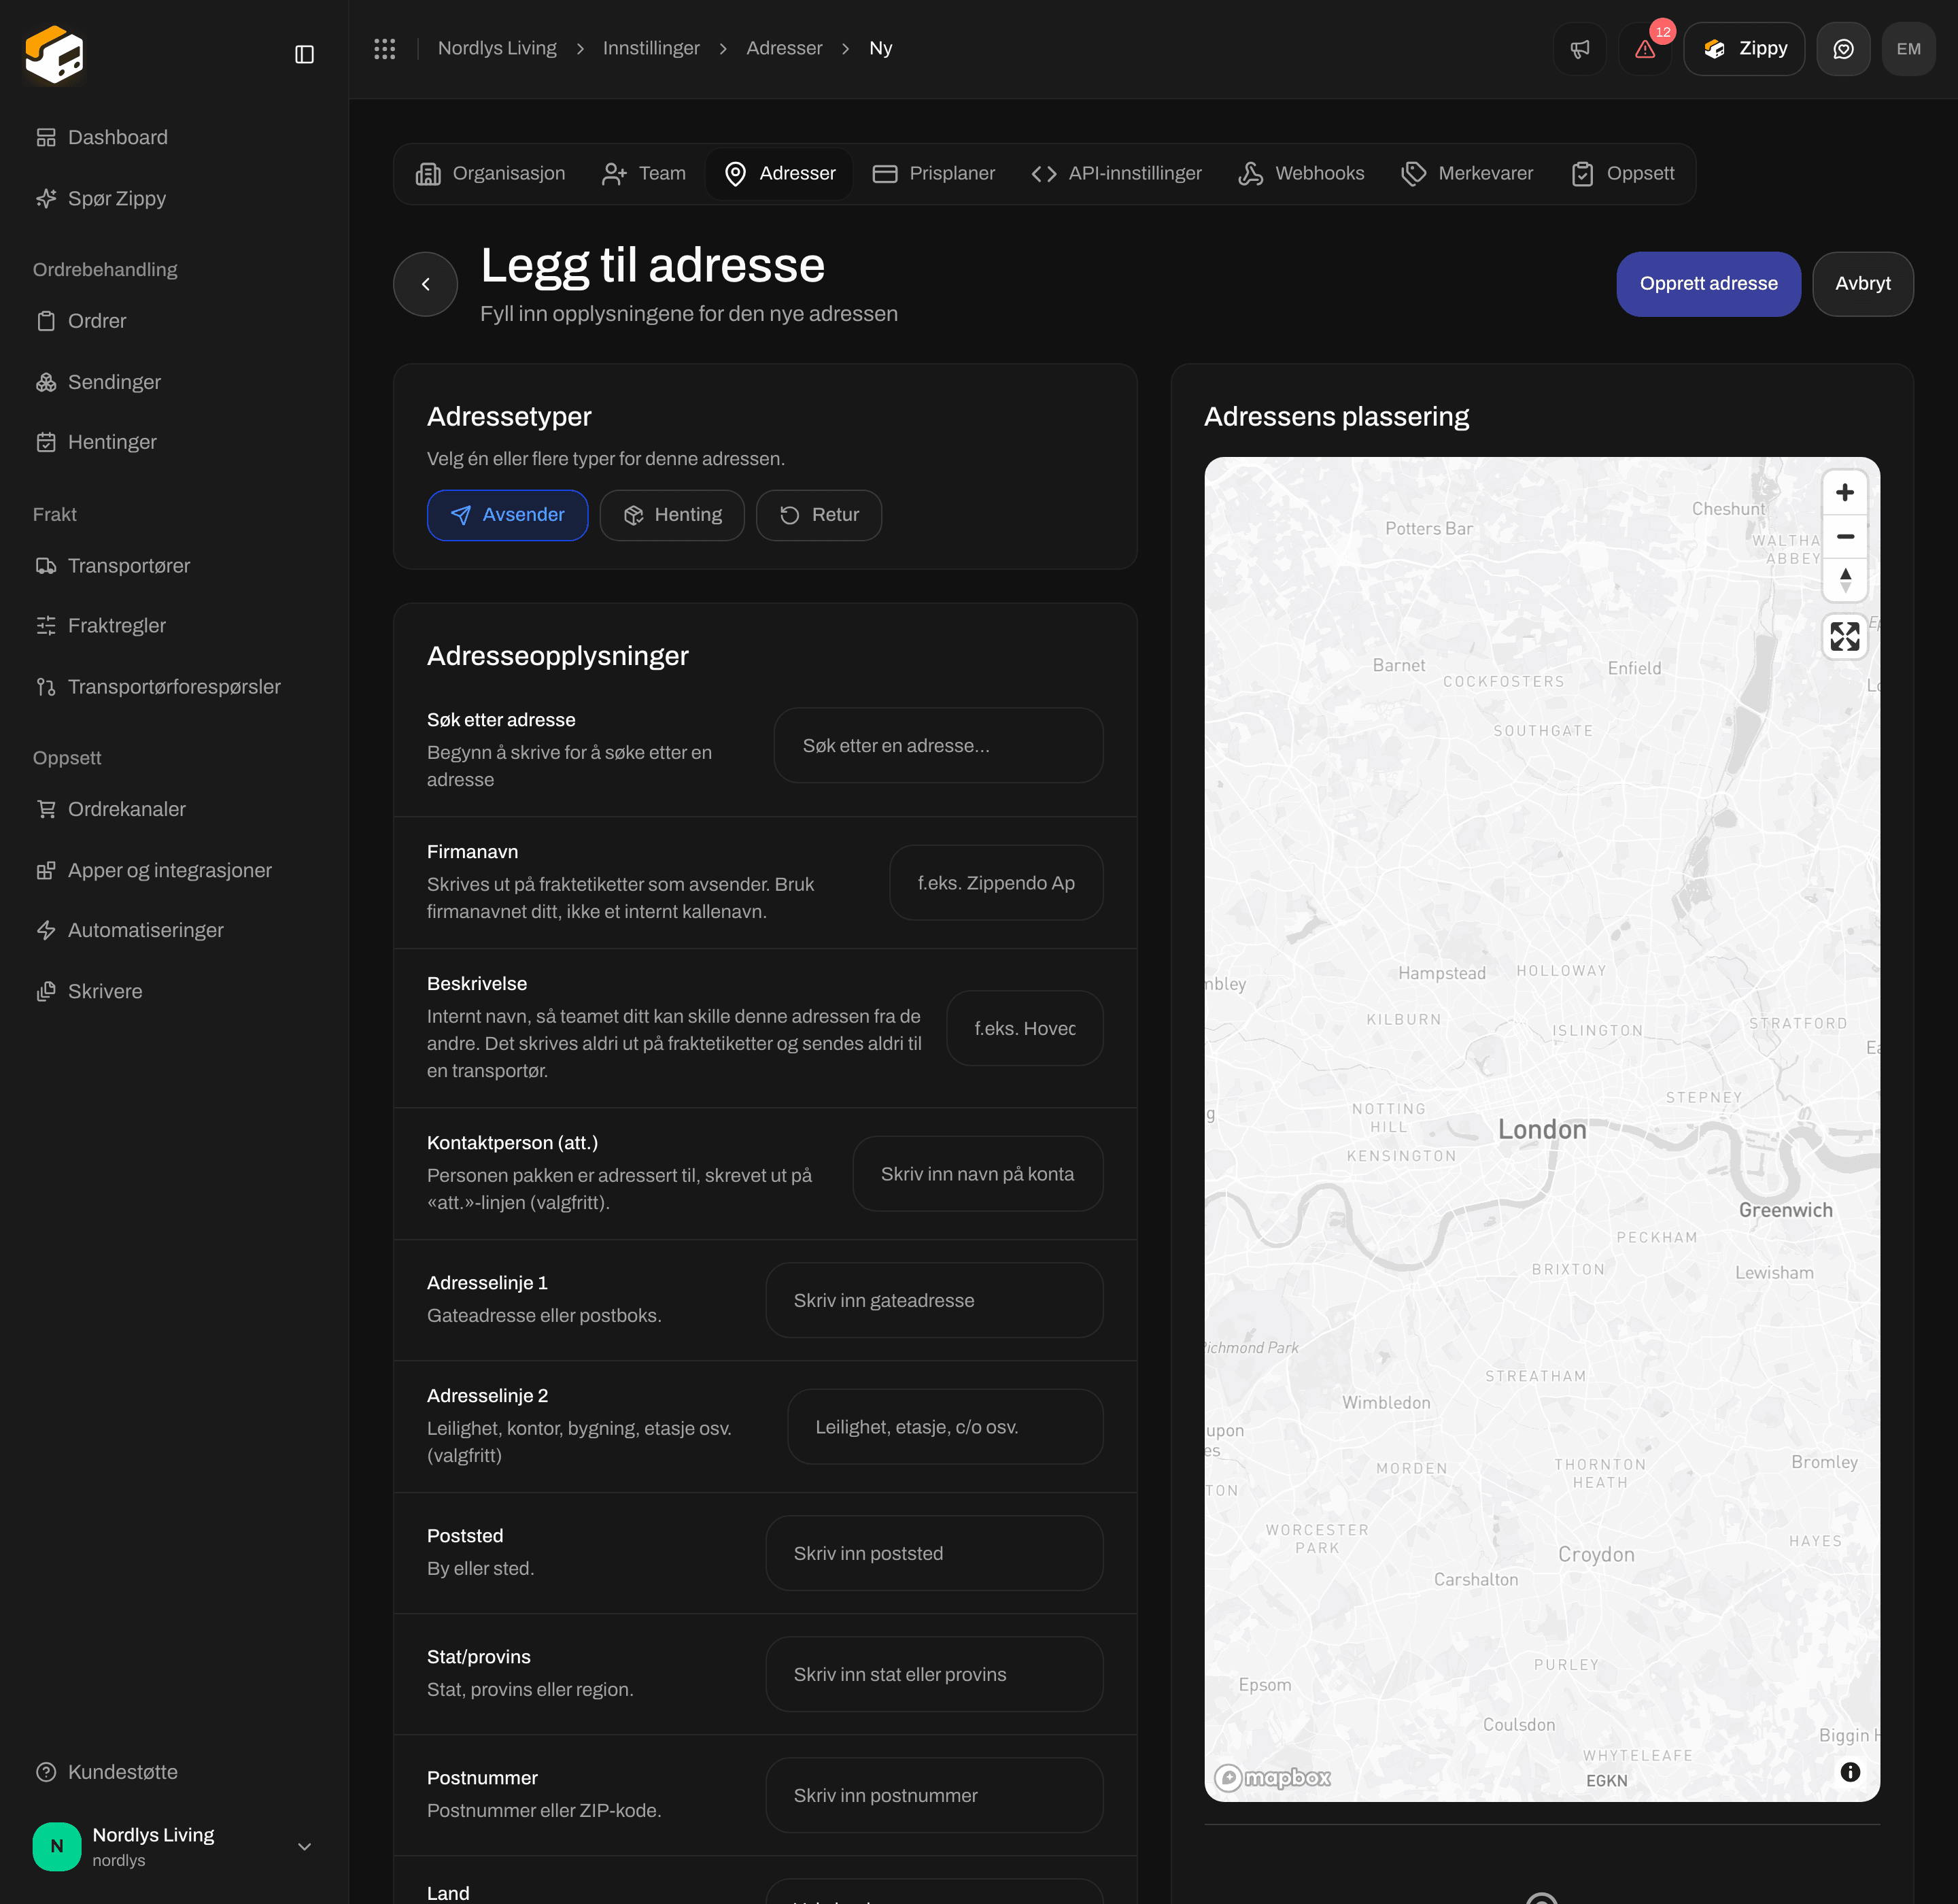Open the Merkevarer tab
The height and width of the screenshot is (1904, 1958).
tap(1467, 174)
